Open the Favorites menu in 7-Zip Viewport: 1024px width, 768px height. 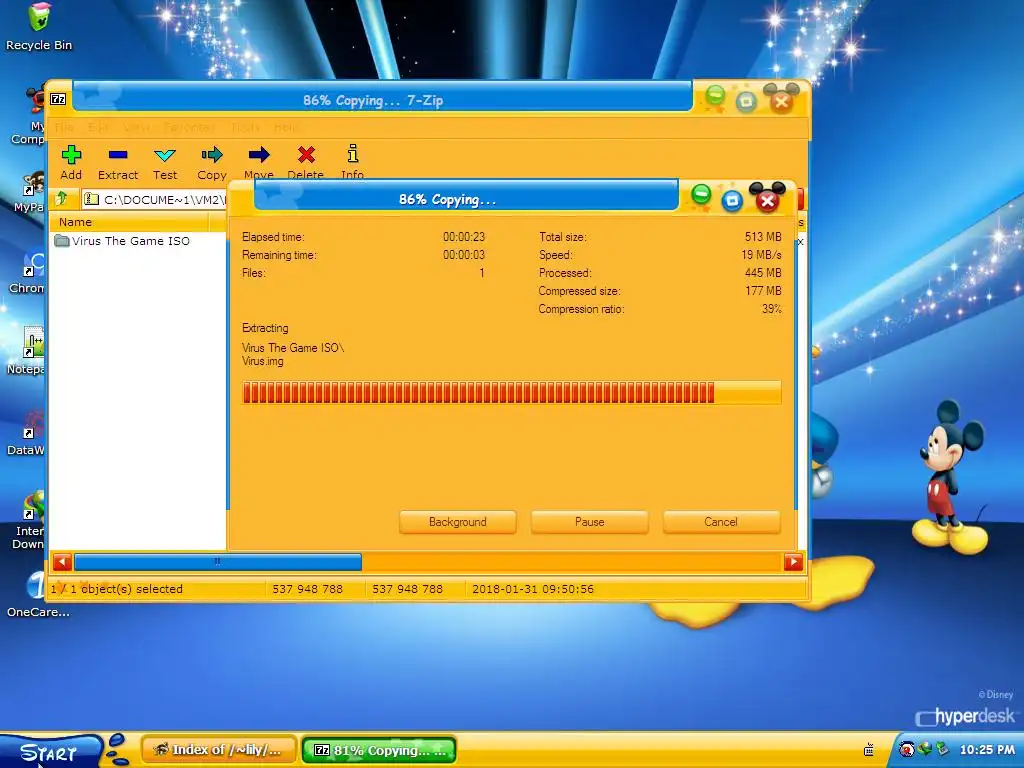[x=189, y=127]
